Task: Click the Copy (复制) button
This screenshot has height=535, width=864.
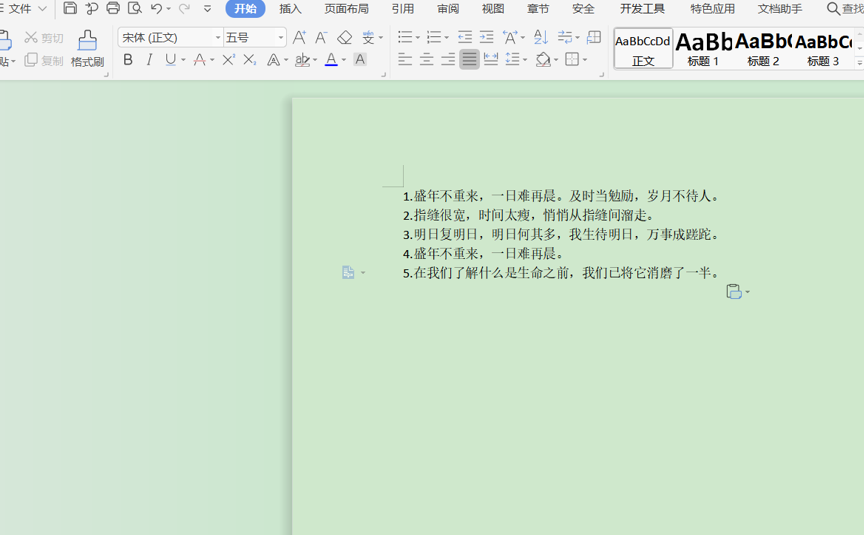Action: (x=44, y=60)
